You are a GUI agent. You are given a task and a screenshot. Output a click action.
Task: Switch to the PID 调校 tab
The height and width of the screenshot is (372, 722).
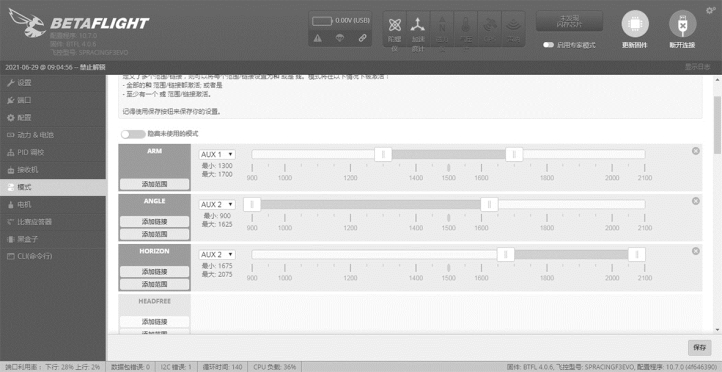(53, 152)
